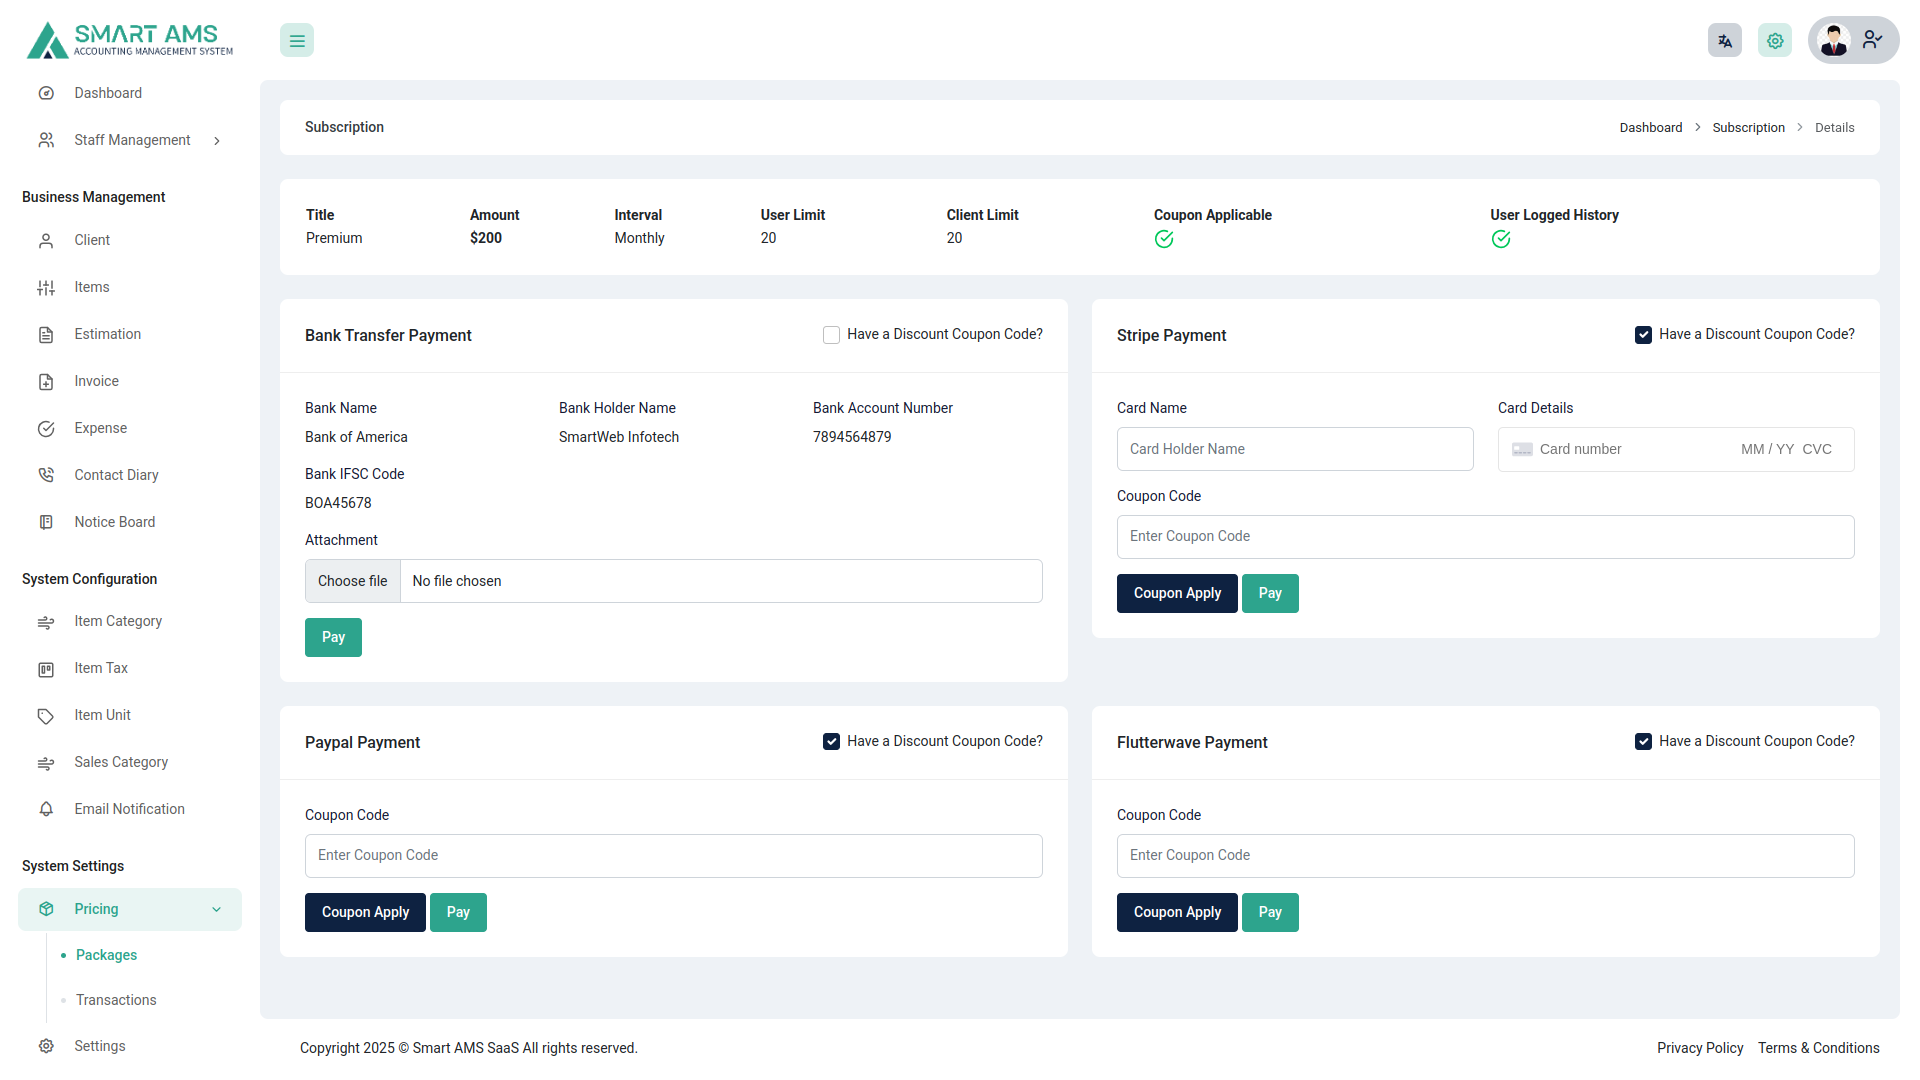The height and width of the screenshot is (1080, 1920).
Task: Click the language translation icon in the header
Action: (1724, 40)
